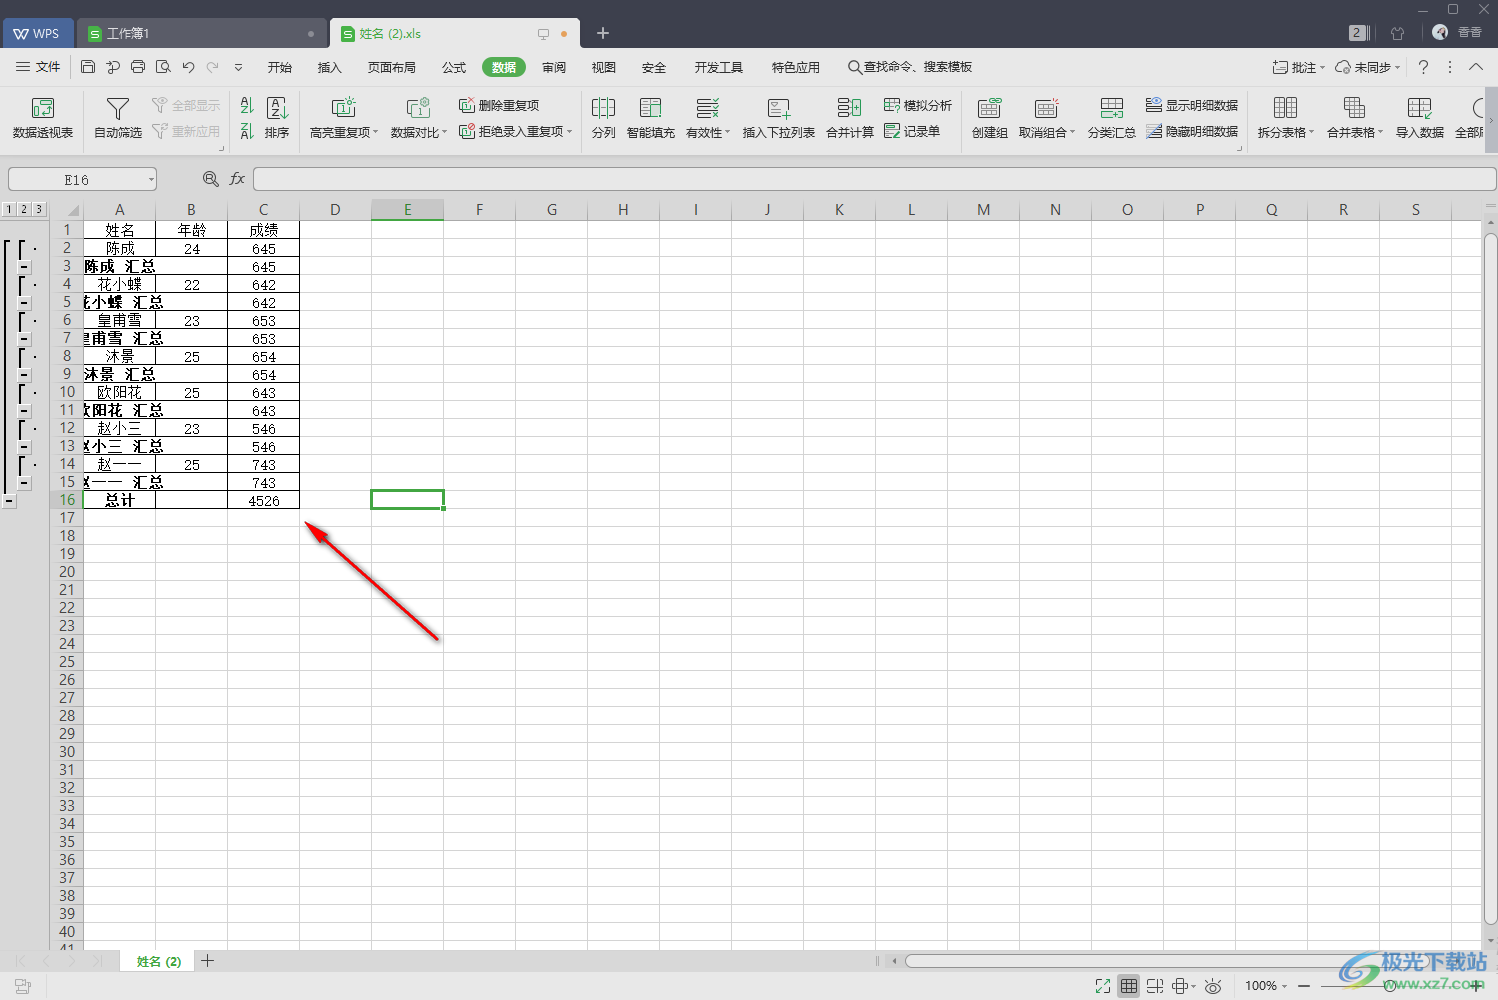The image size is (1498, 1000).
Task: Collapse the 总计 group at row 16
Action: pos(9,501)
